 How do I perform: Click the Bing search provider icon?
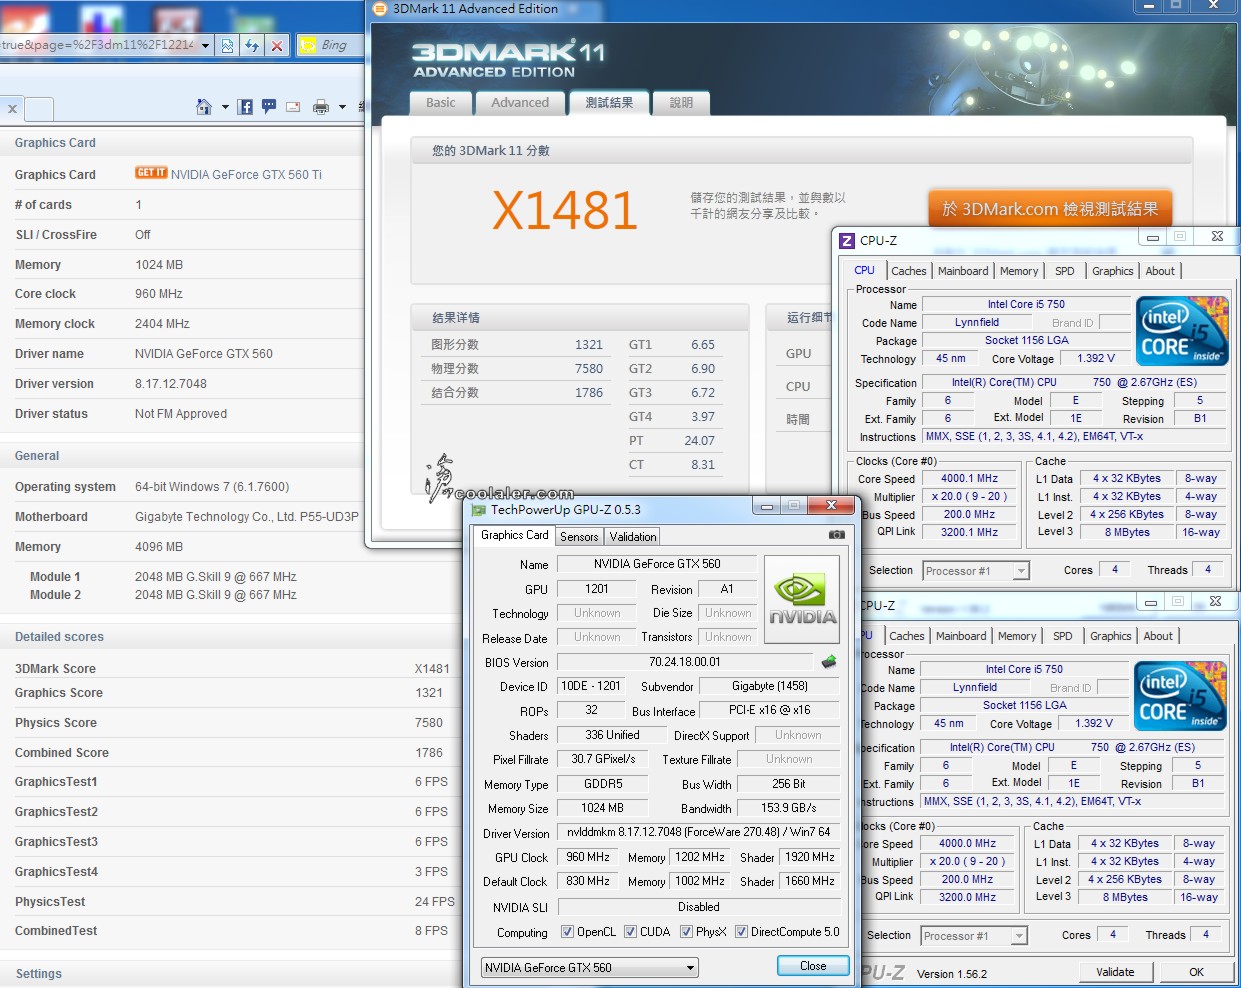308,45
